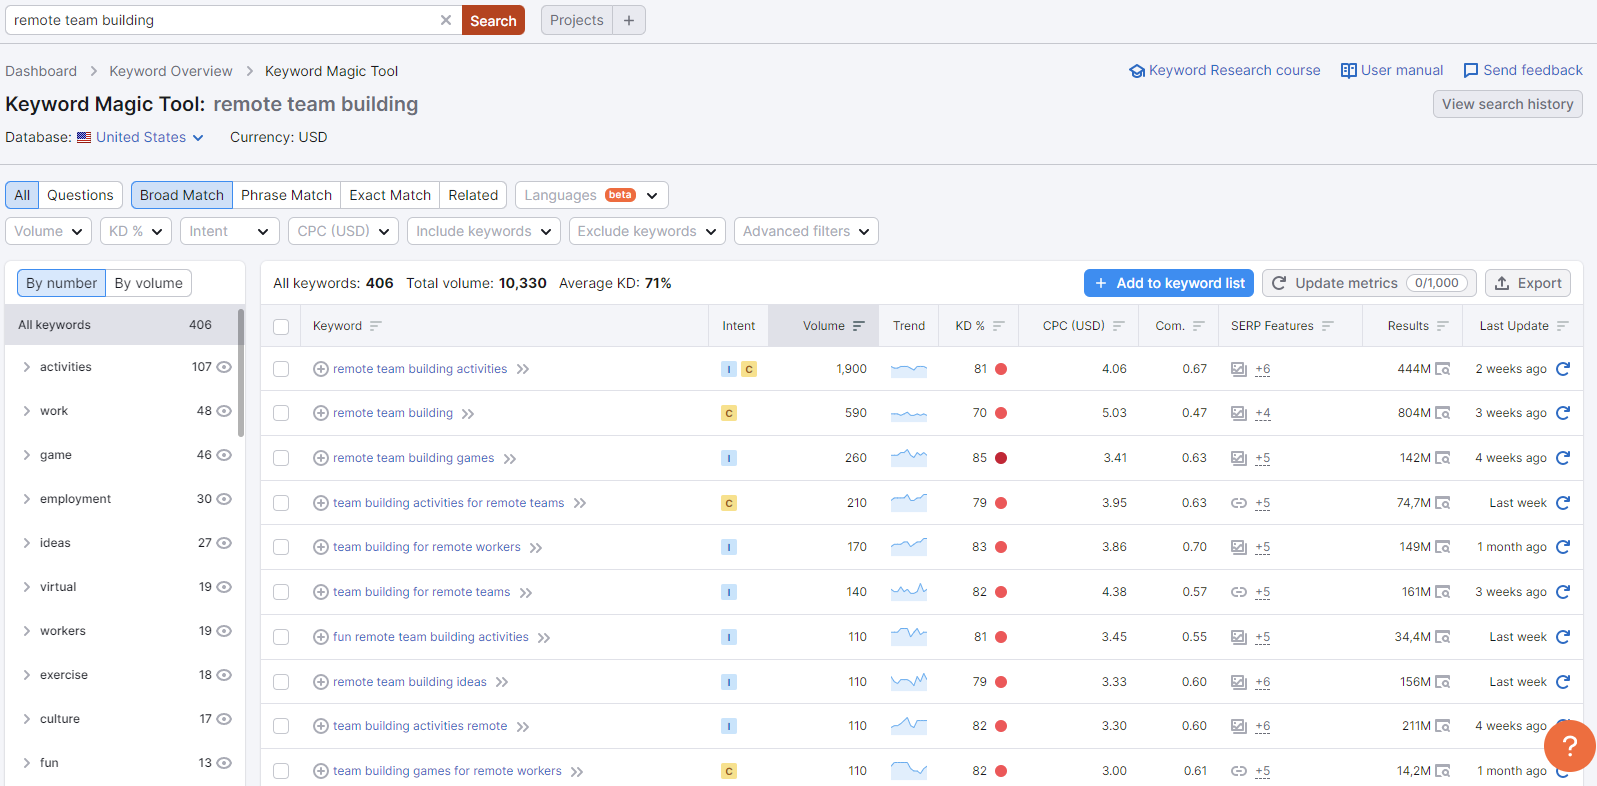Add 'remote team building' keyword with plus icon
This screenshot has width=1597, height=786.
(321, 413)
